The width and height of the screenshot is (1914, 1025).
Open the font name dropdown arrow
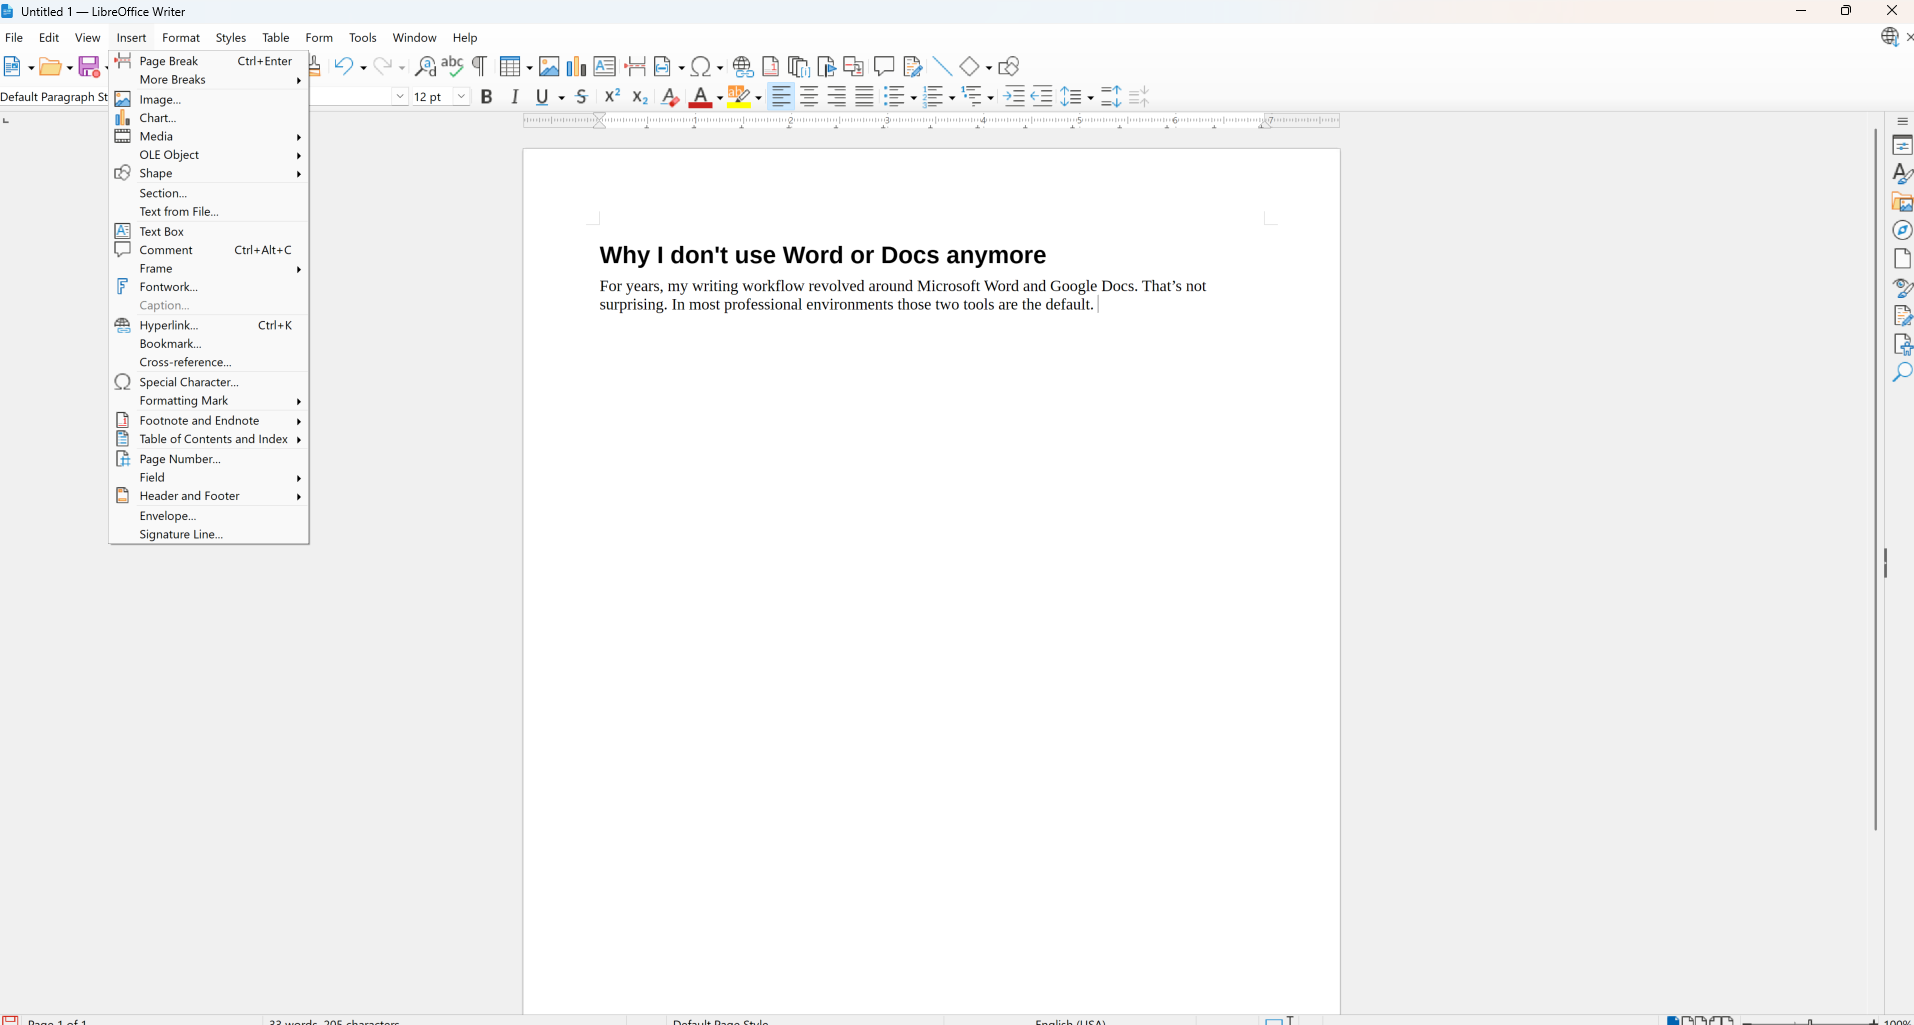[x=400, y=97]
